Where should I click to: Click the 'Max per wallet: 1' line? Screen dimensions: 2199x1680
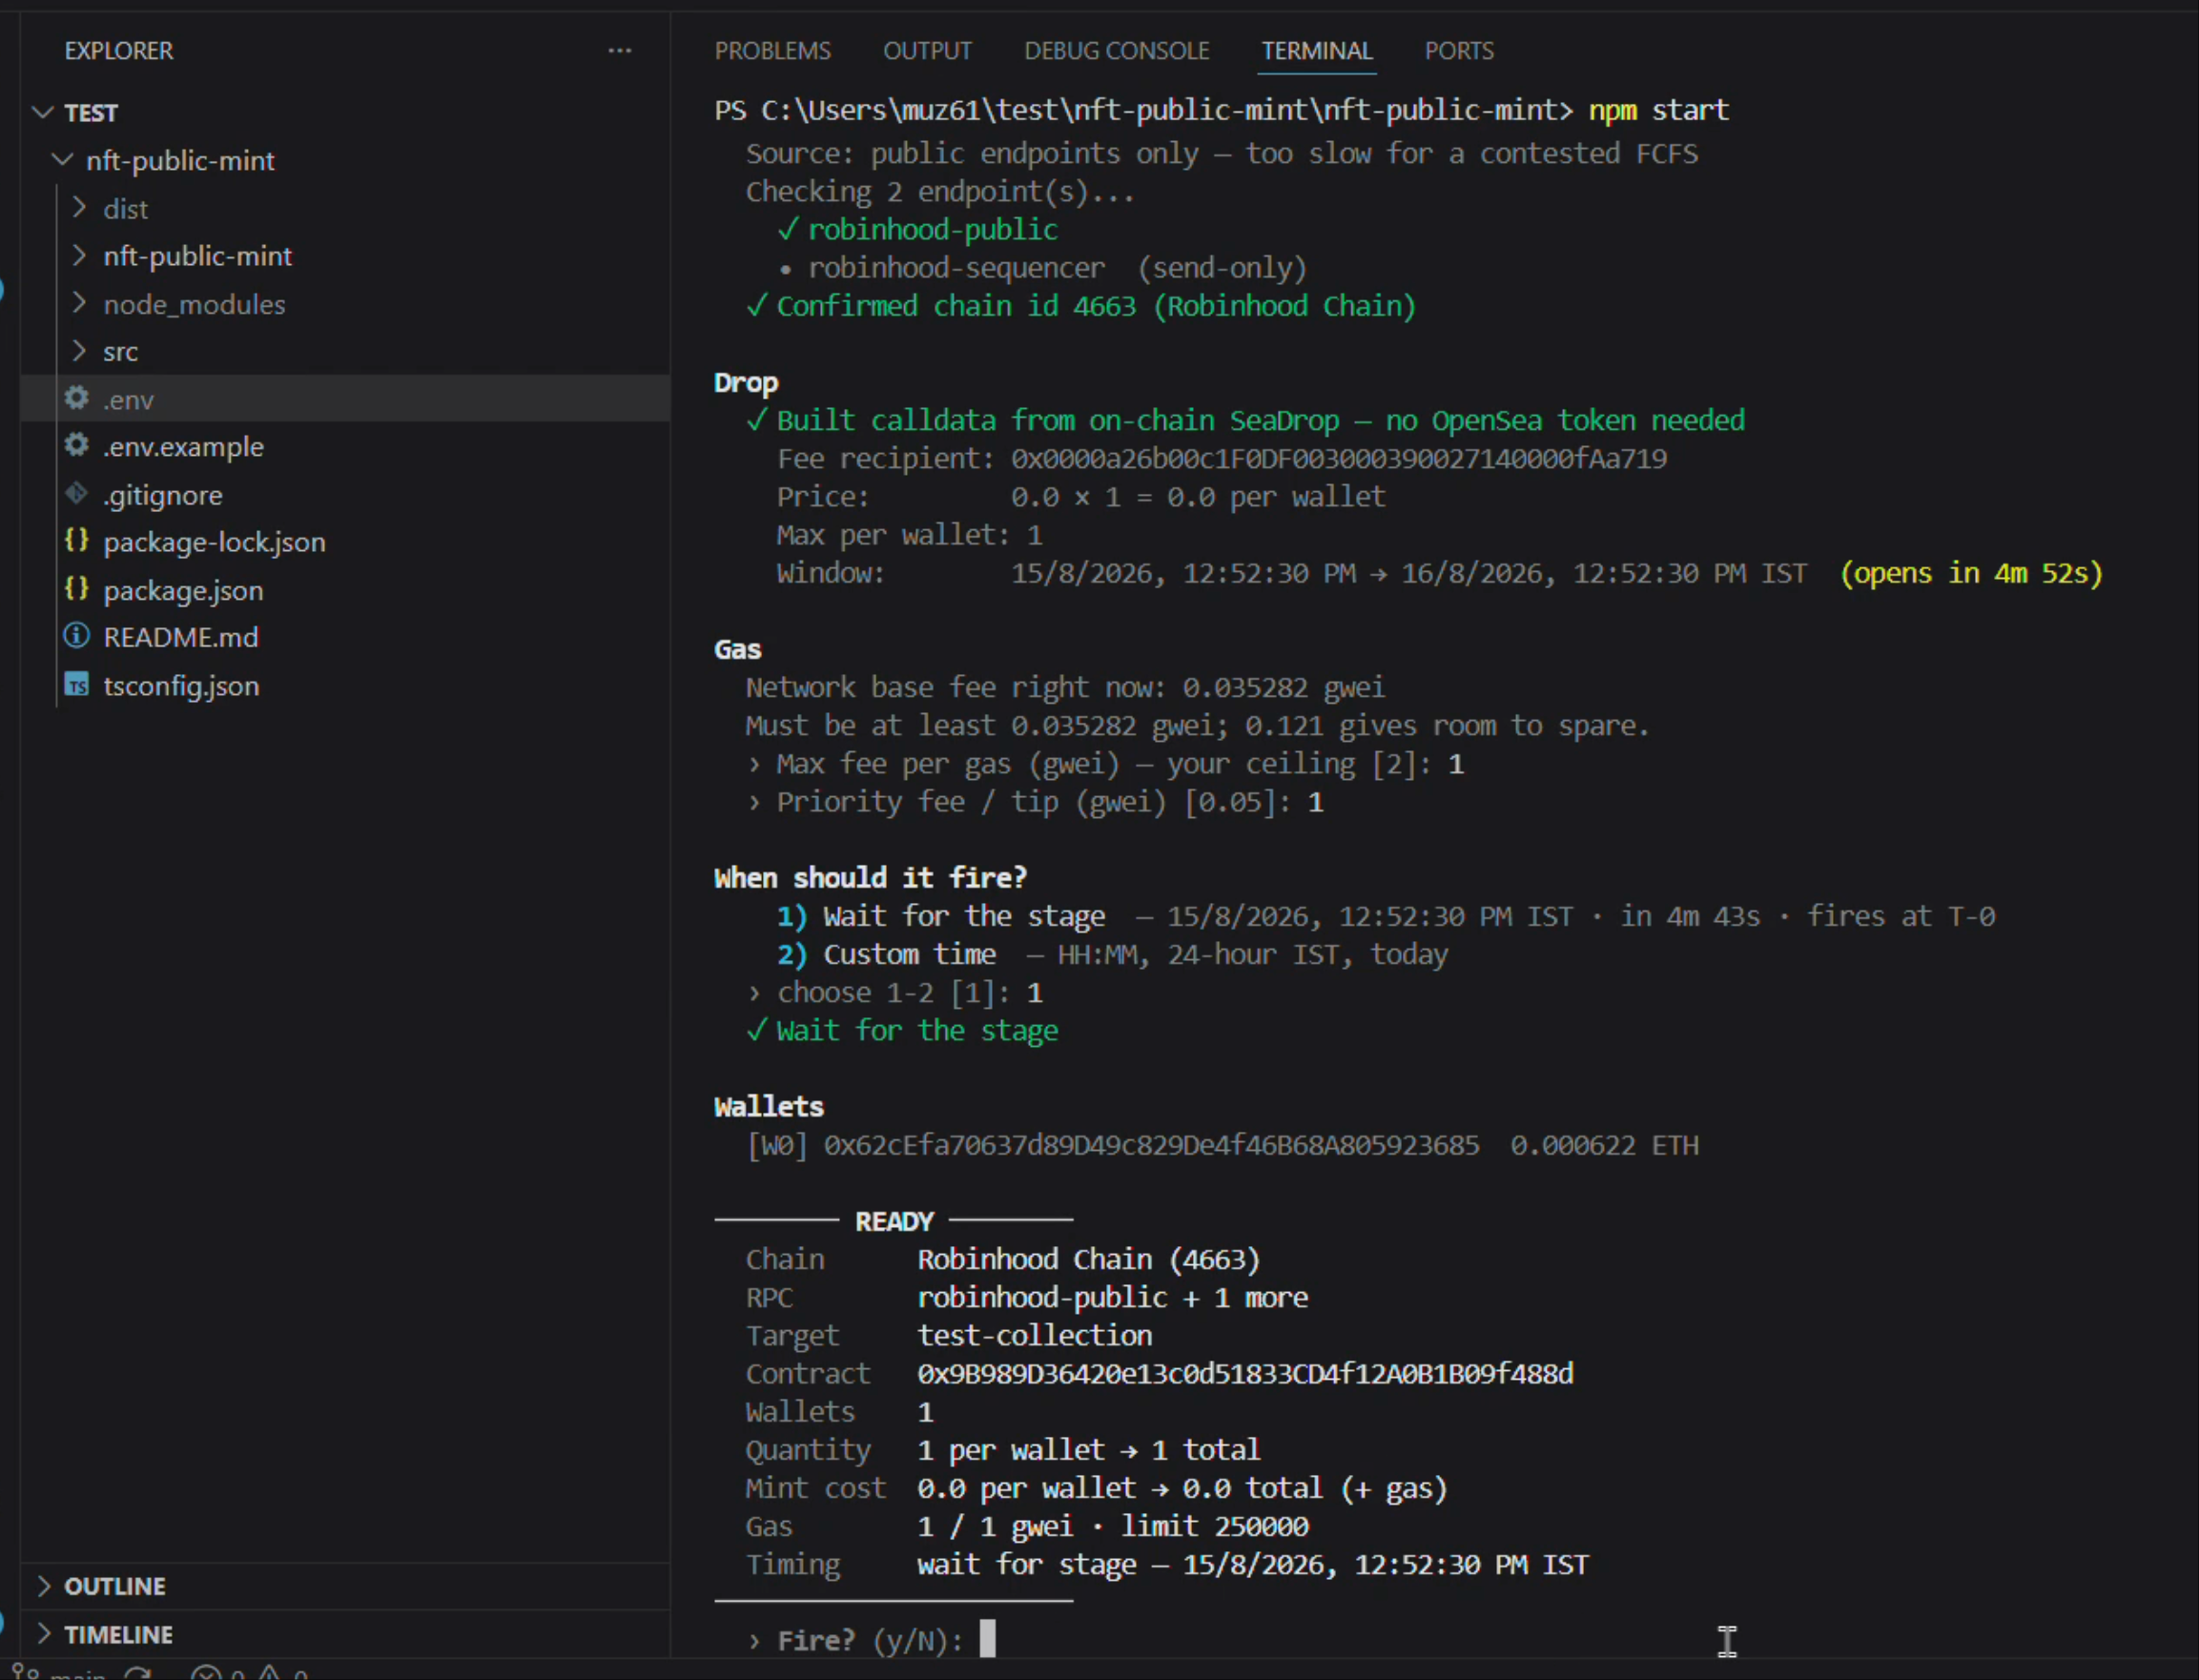909,535
